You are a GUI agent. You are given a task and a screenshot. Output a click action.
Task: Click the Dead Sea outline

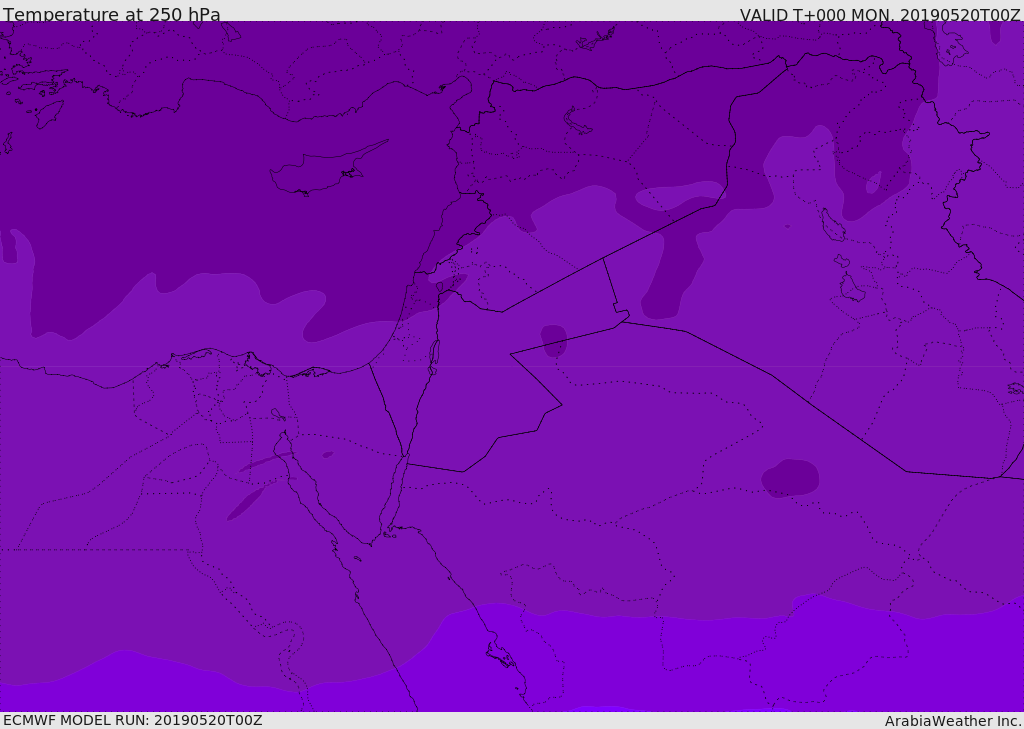[434, 353]
